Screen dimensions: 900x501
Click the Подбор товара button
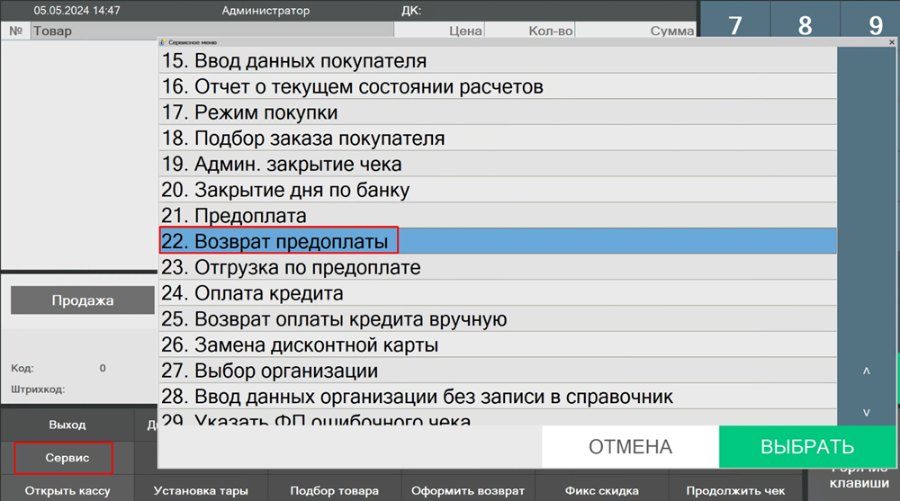pos(335,491)
